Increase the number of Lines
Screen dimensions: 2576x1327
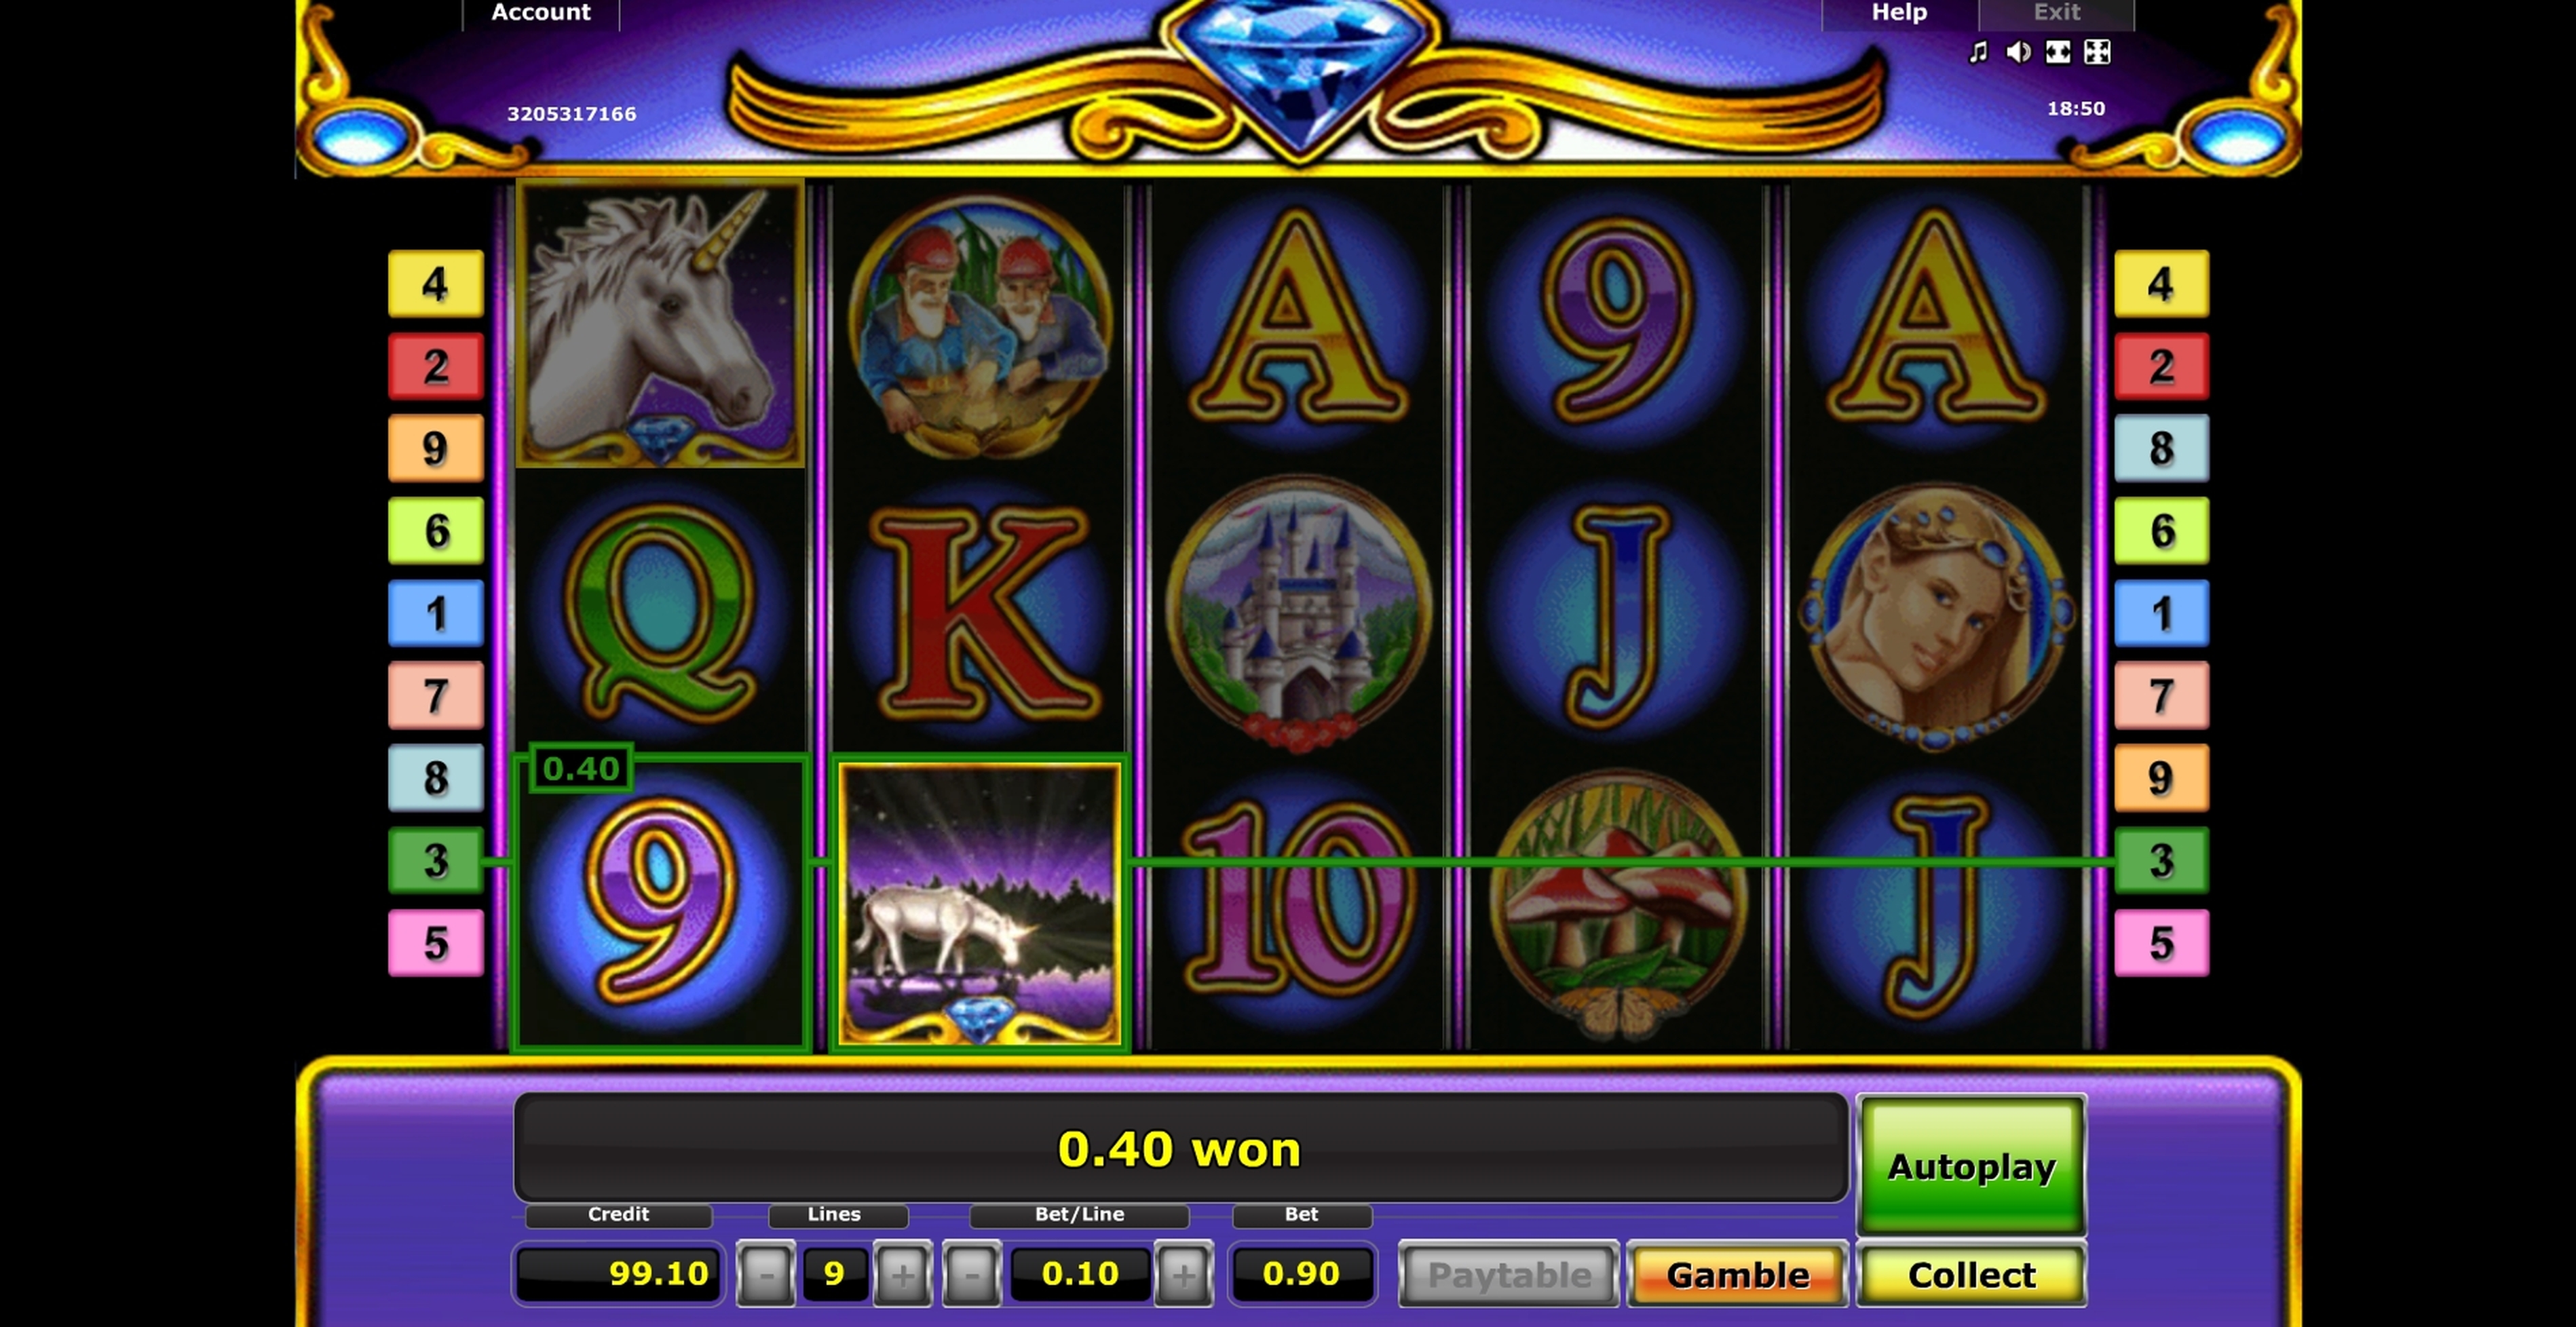pyautogui.click(x=902, y=1274)
